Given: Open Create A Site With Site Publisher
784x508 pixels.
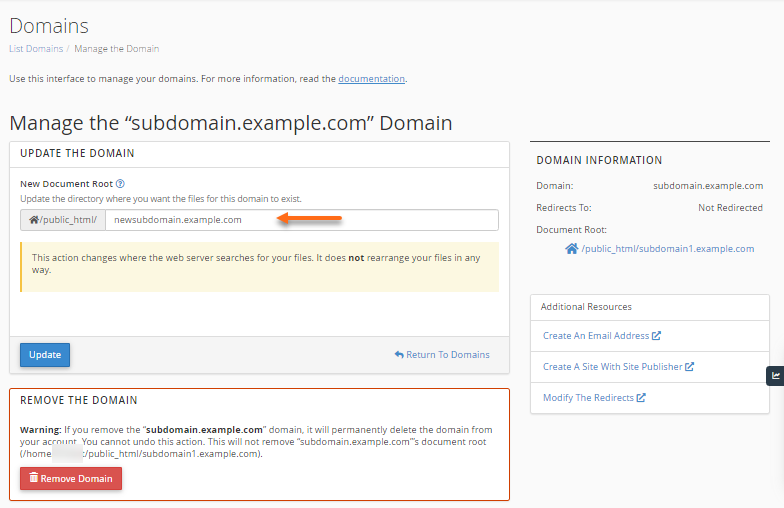Looking at the screenshot, I should 612,367.
